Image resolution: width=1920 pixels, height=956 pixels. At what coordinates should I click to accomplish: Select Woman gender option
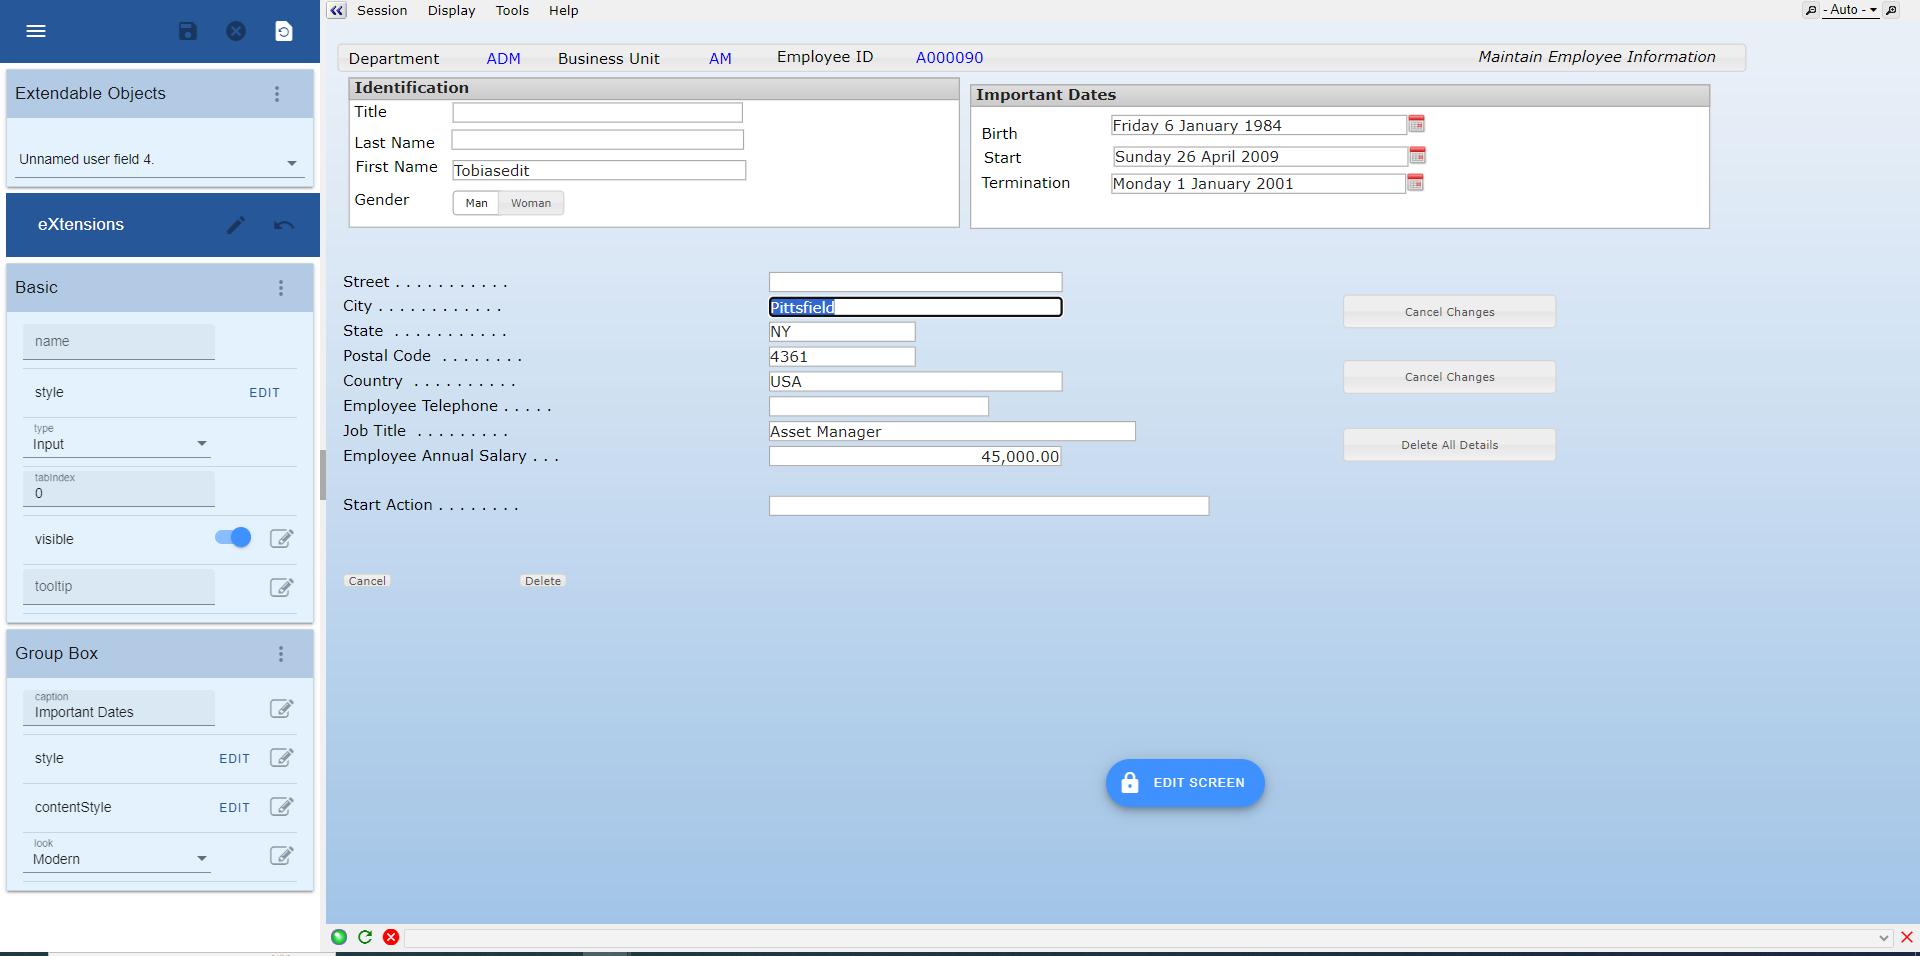tap(531, 203)
